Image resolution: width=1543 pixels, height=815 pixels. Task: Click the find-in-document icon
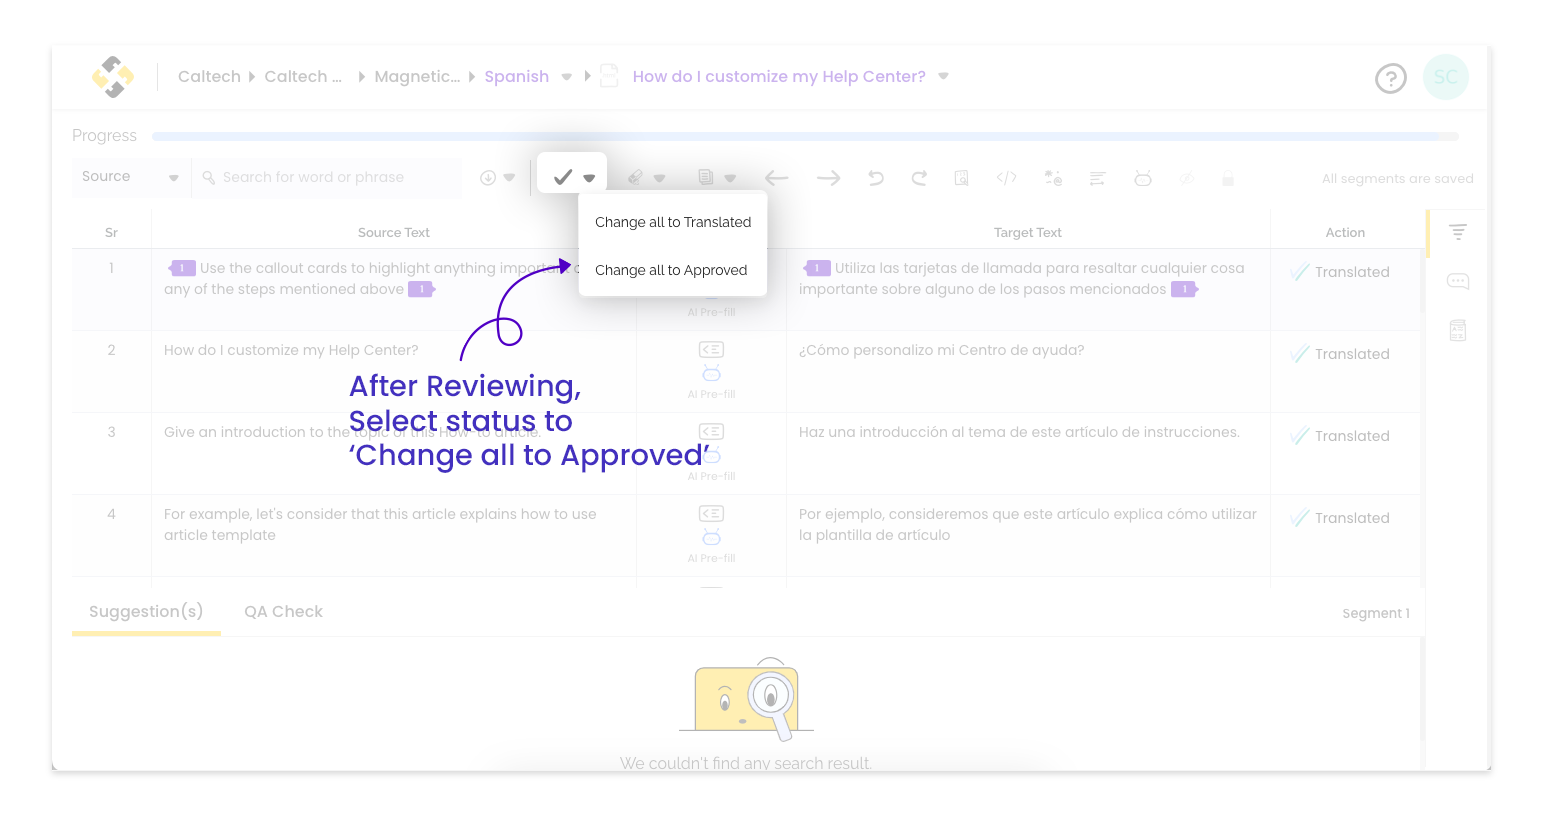tap(962, 178)
